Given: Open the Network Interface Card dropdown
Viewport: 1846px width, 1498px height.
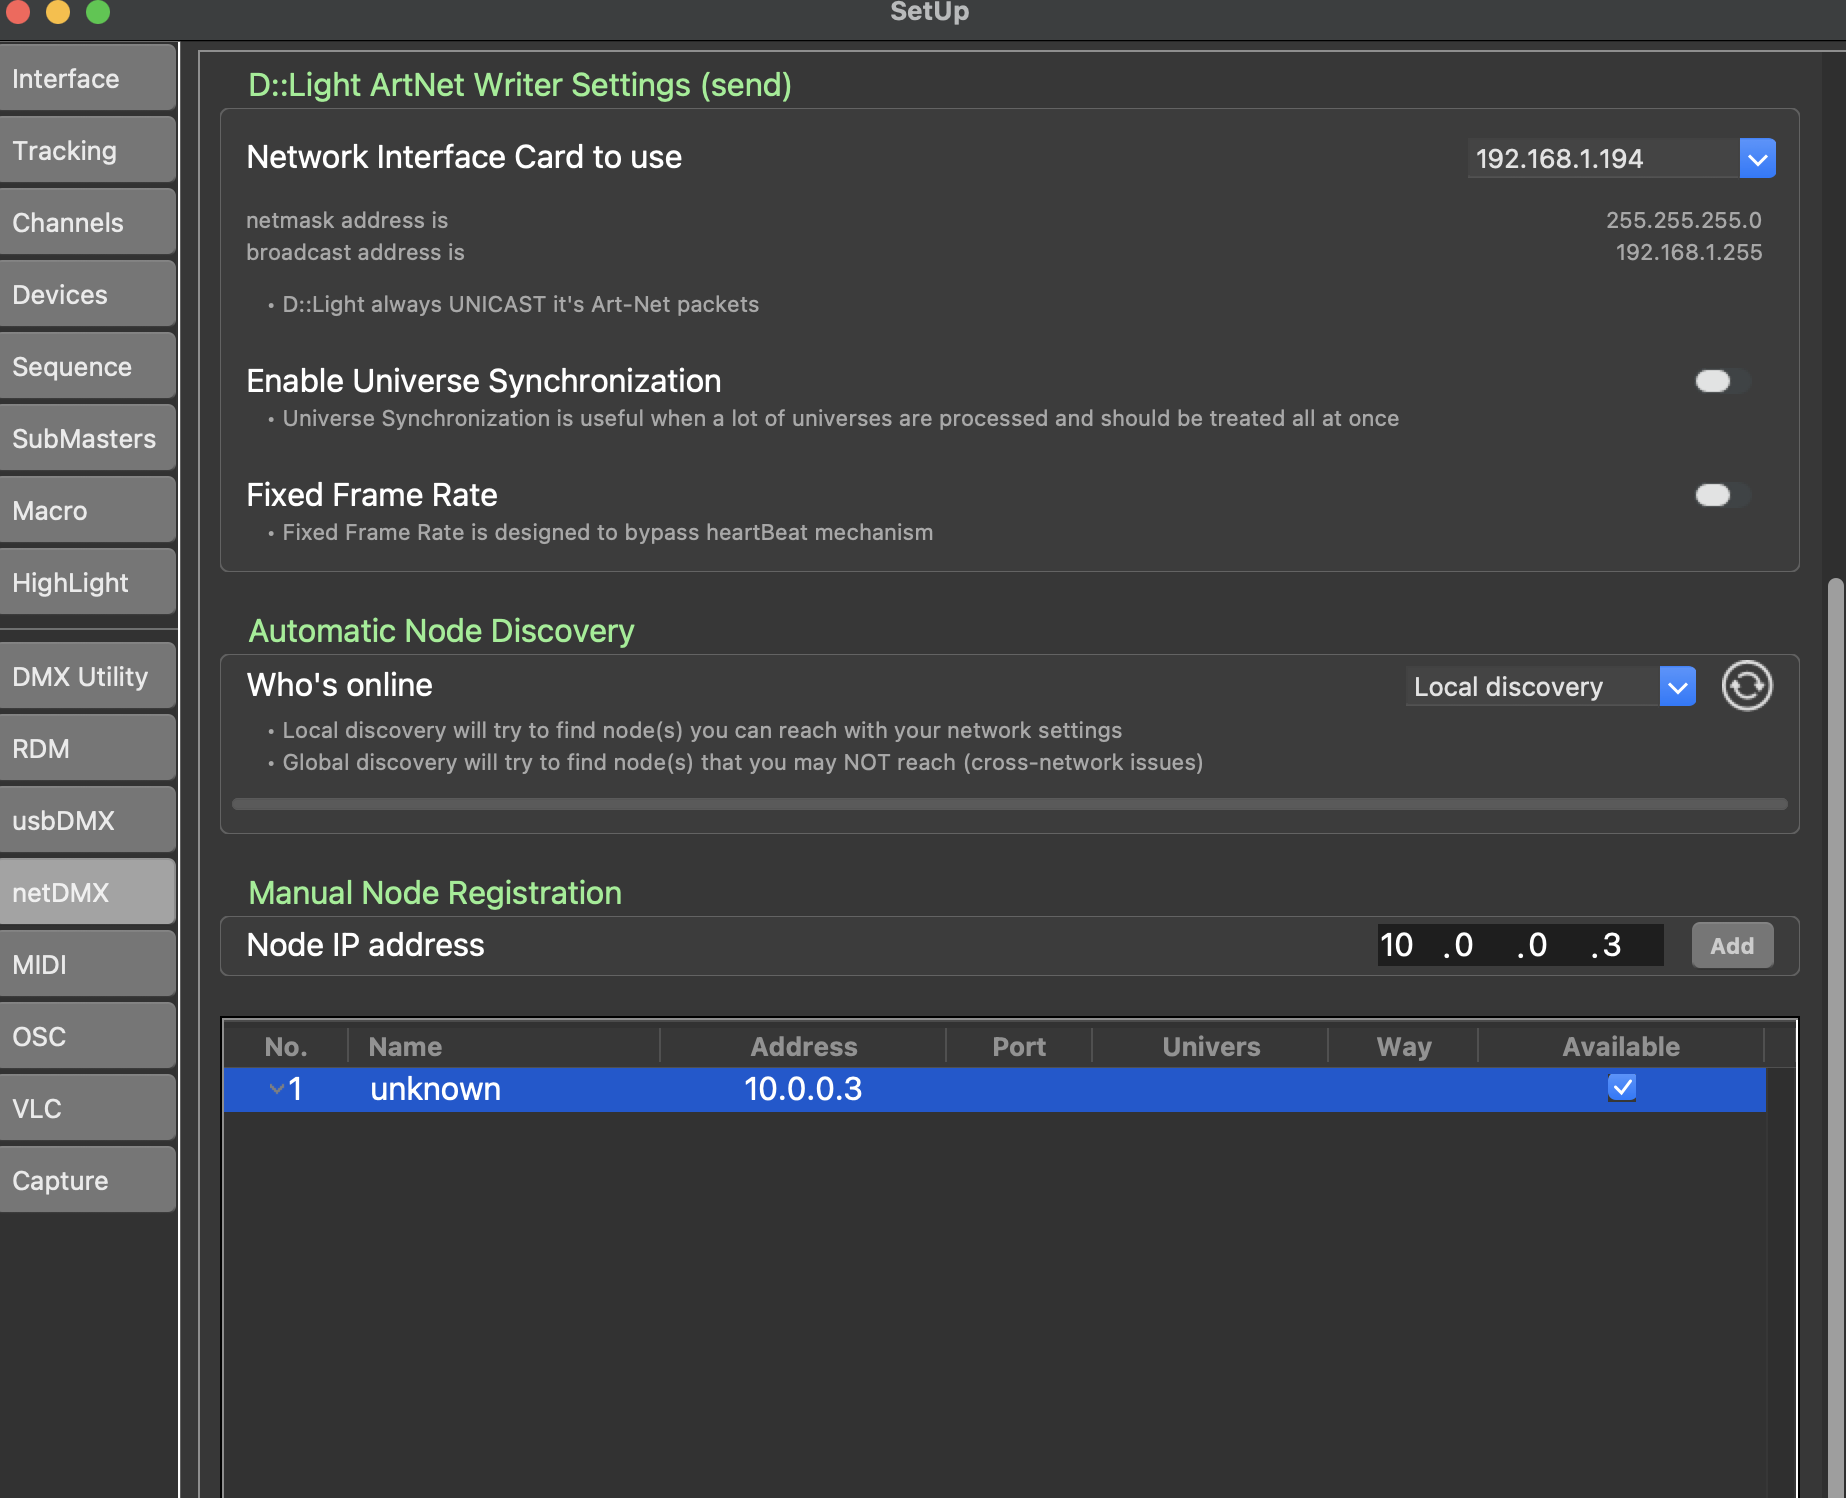Looking at the screenshot, I should [x=1621, y=158].
